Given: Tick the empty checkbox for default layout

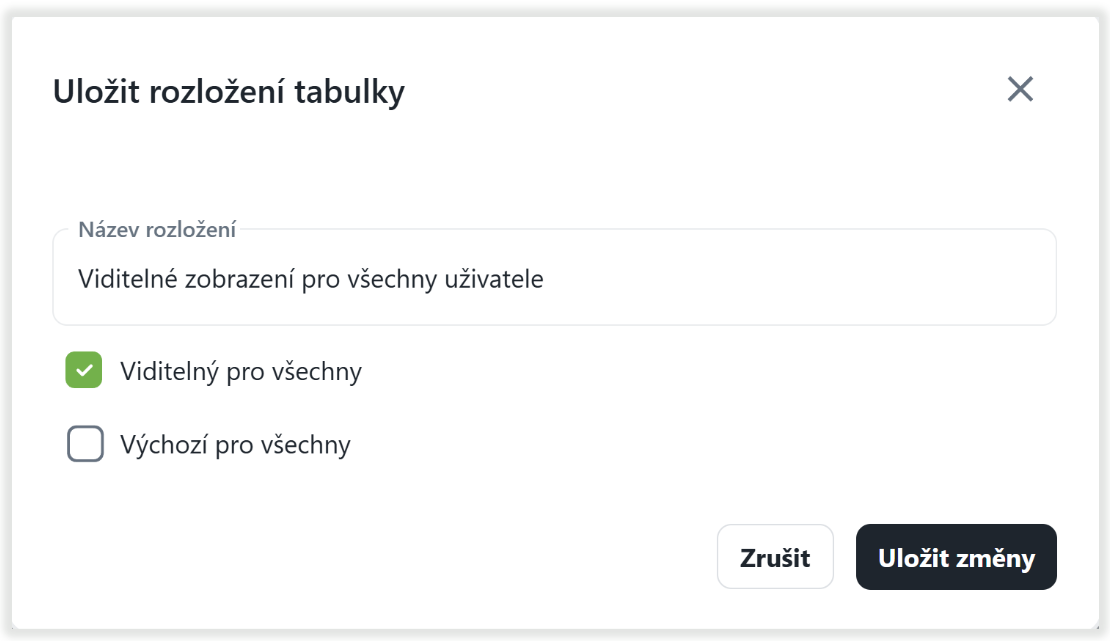Looking at the screenshot, I should (x=85, y=443).
